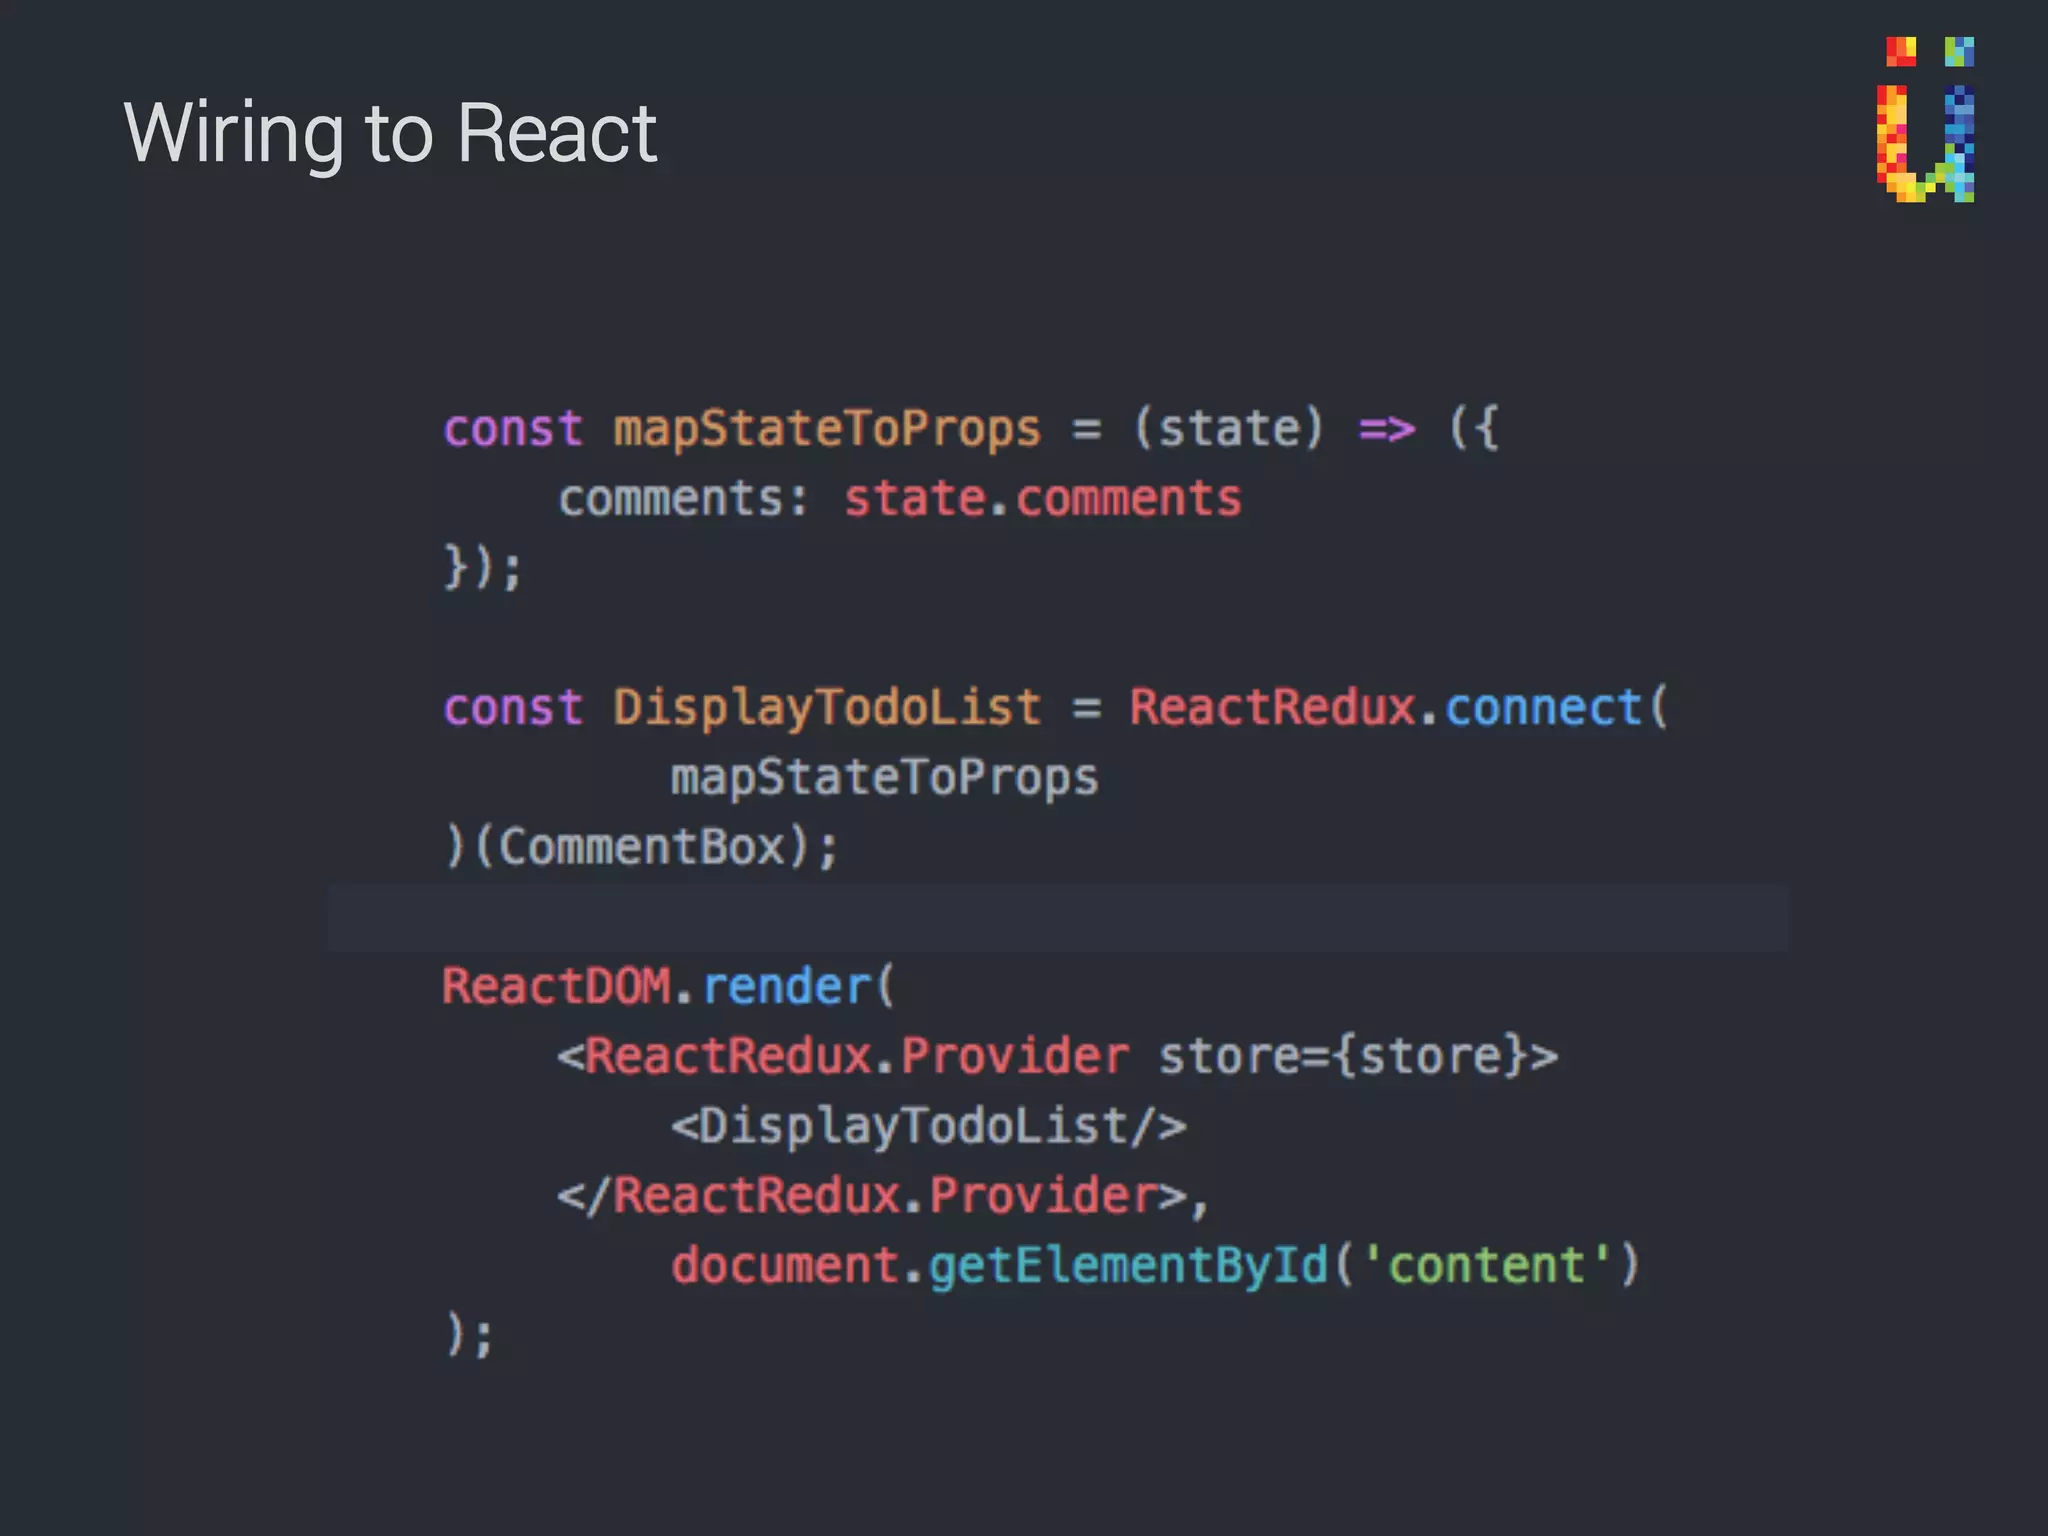Click the red-orange square above the logo
2048x1536 pixels.
pos(1900,52)
